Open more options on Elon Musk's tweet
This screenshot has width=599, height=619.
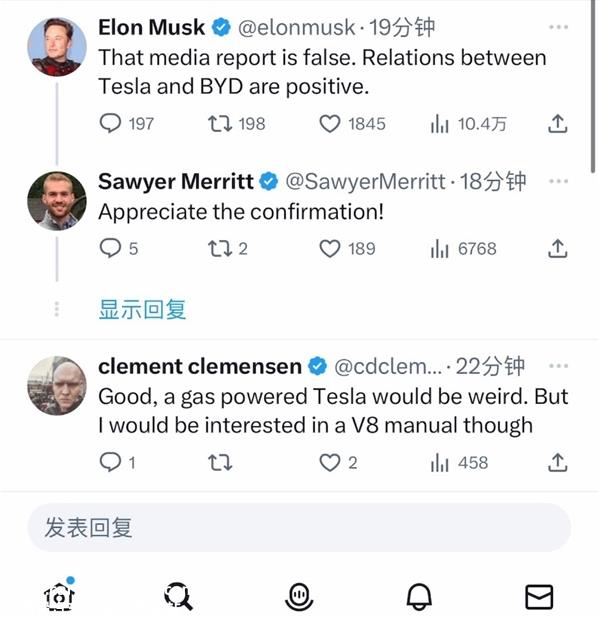tap(558, 27)
